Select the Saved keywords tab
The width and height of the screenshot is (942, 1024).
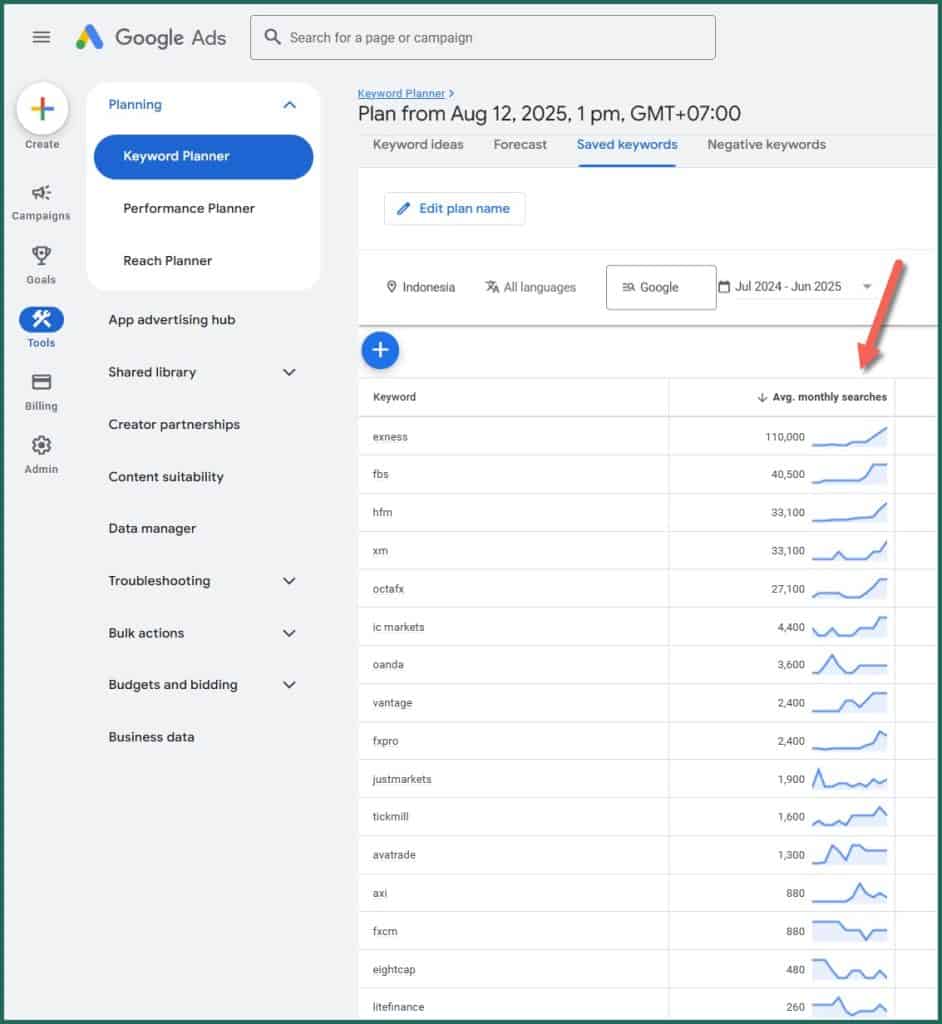[x=627, y=144]
